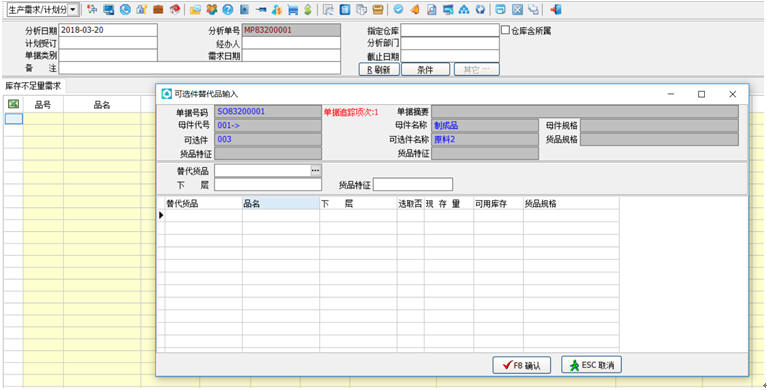Click the document preview magnifier icon
Image resolution: width=767 pixels, height=390 pixels.
tap(431, 9)
